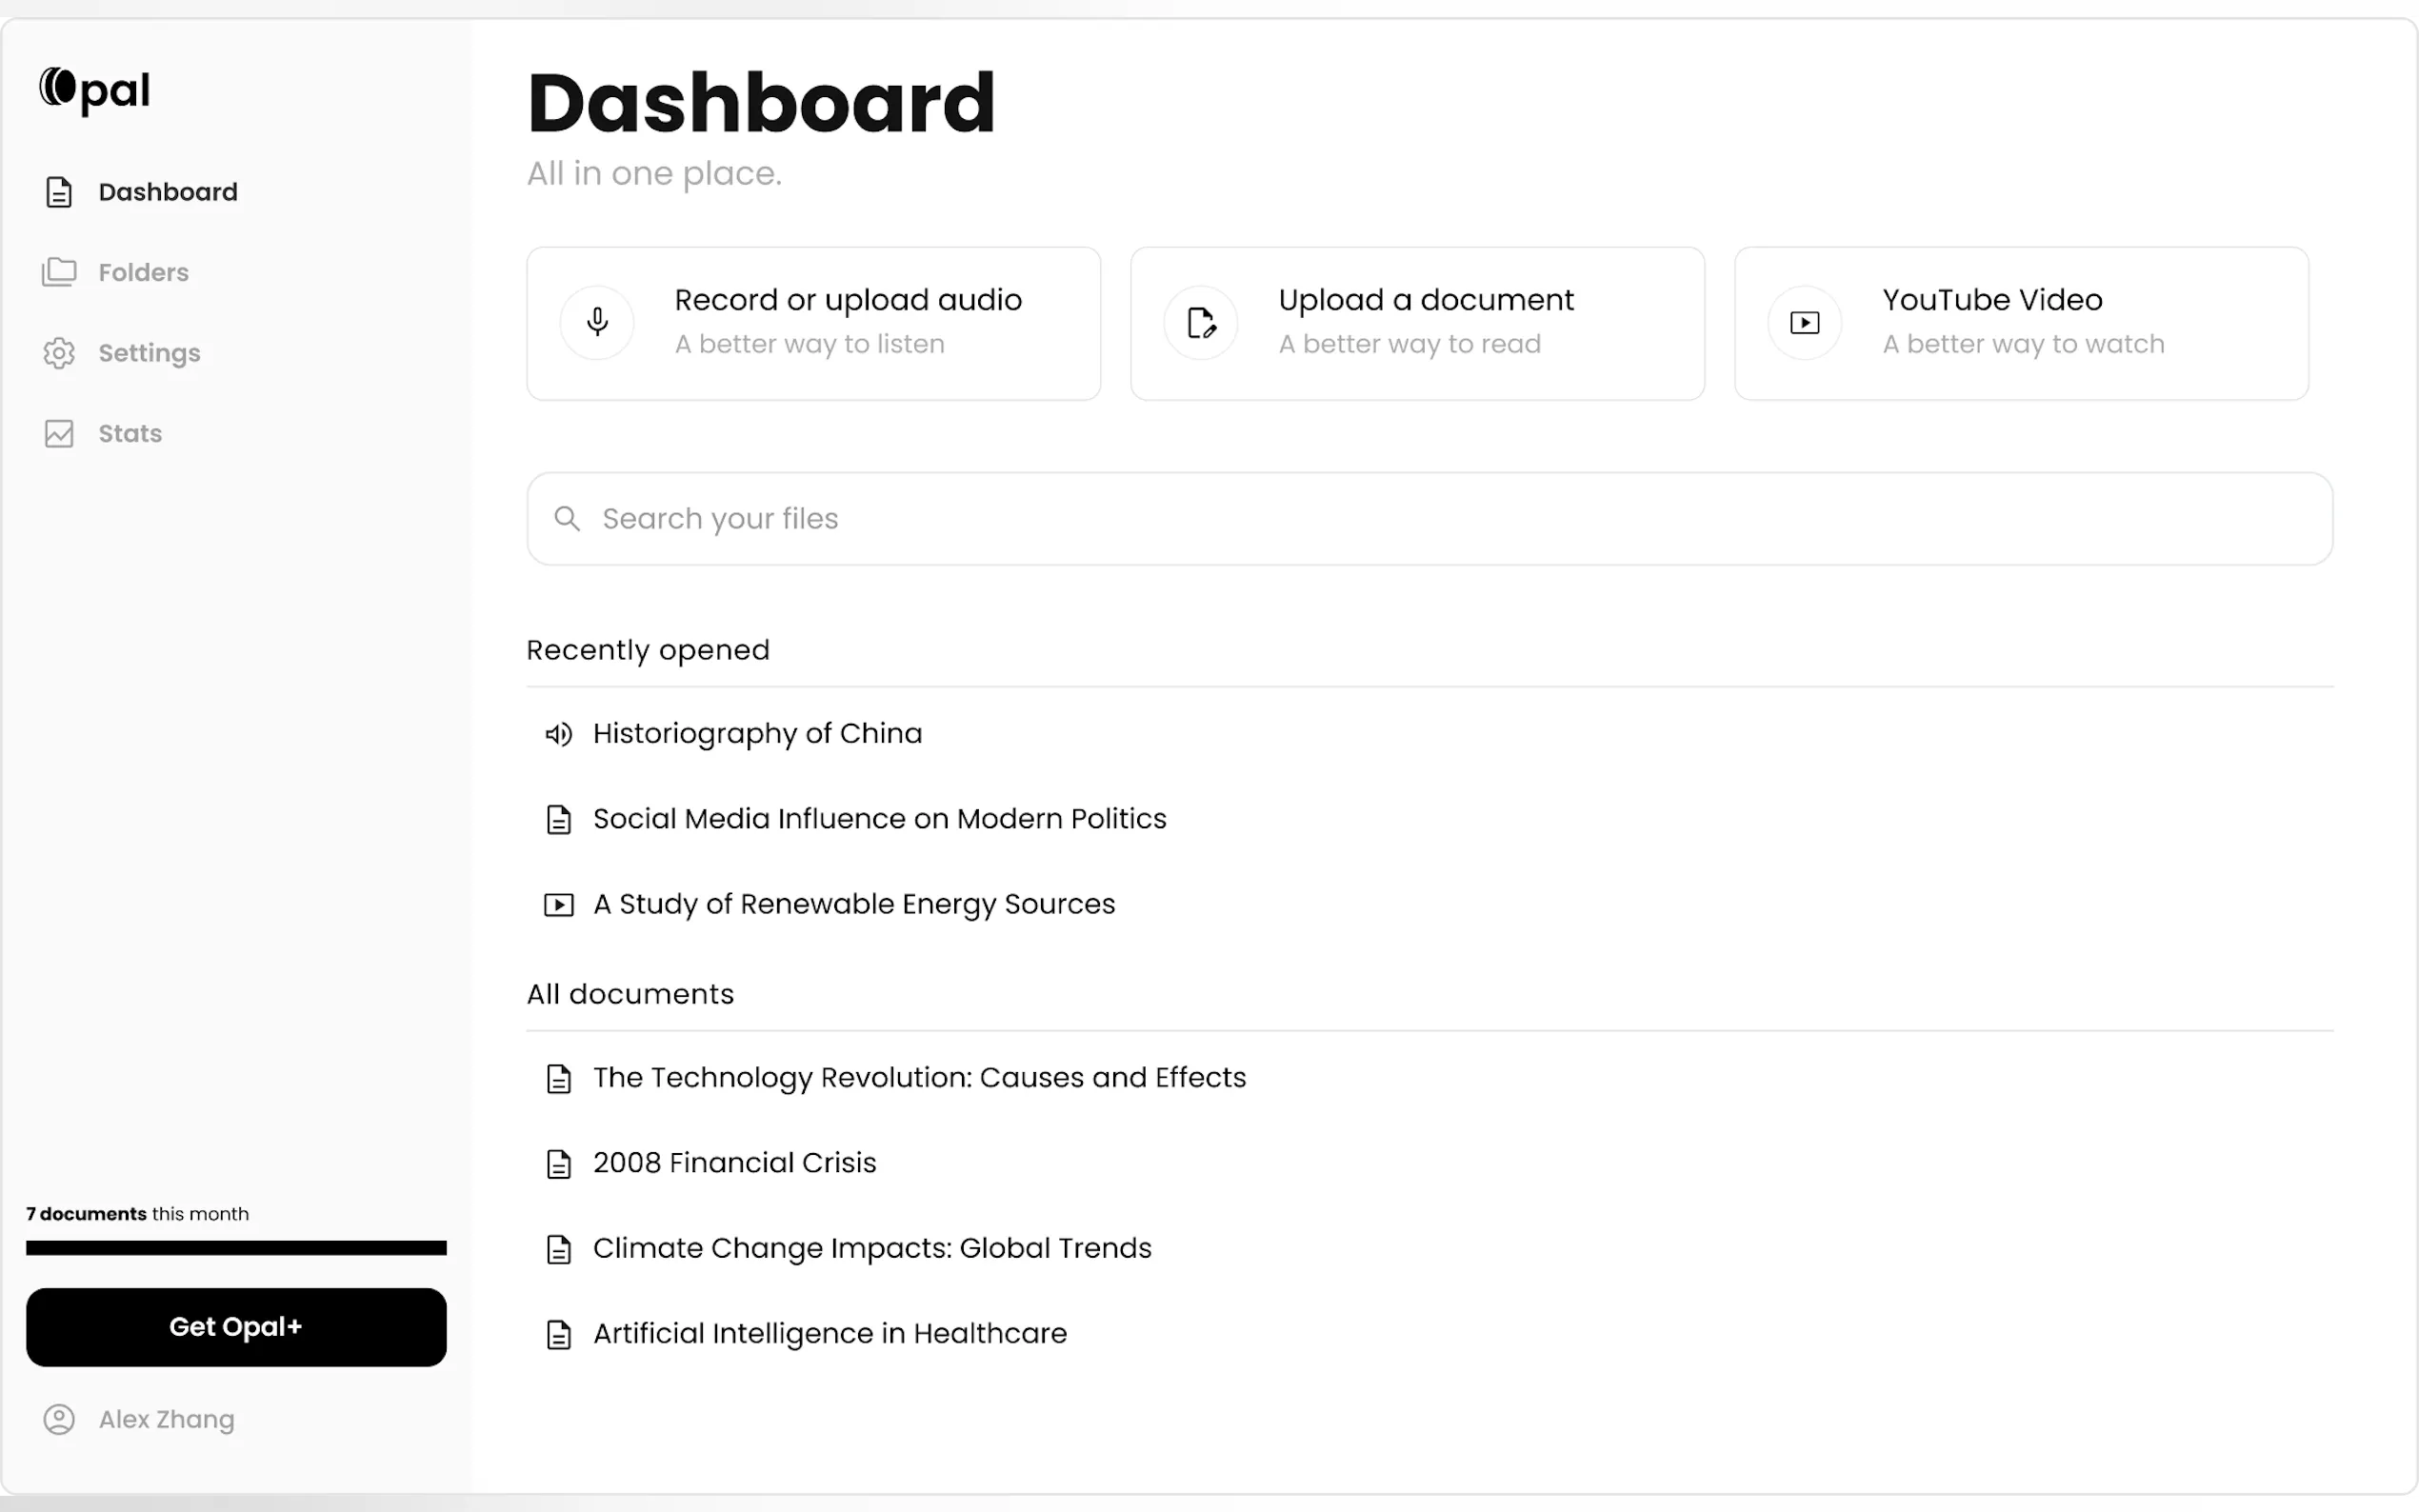Image resolution: width=2419 pixels, height=1512 pixels.
Task: Open Social Media Influence on Modern Politics
Action: [878, 819]
